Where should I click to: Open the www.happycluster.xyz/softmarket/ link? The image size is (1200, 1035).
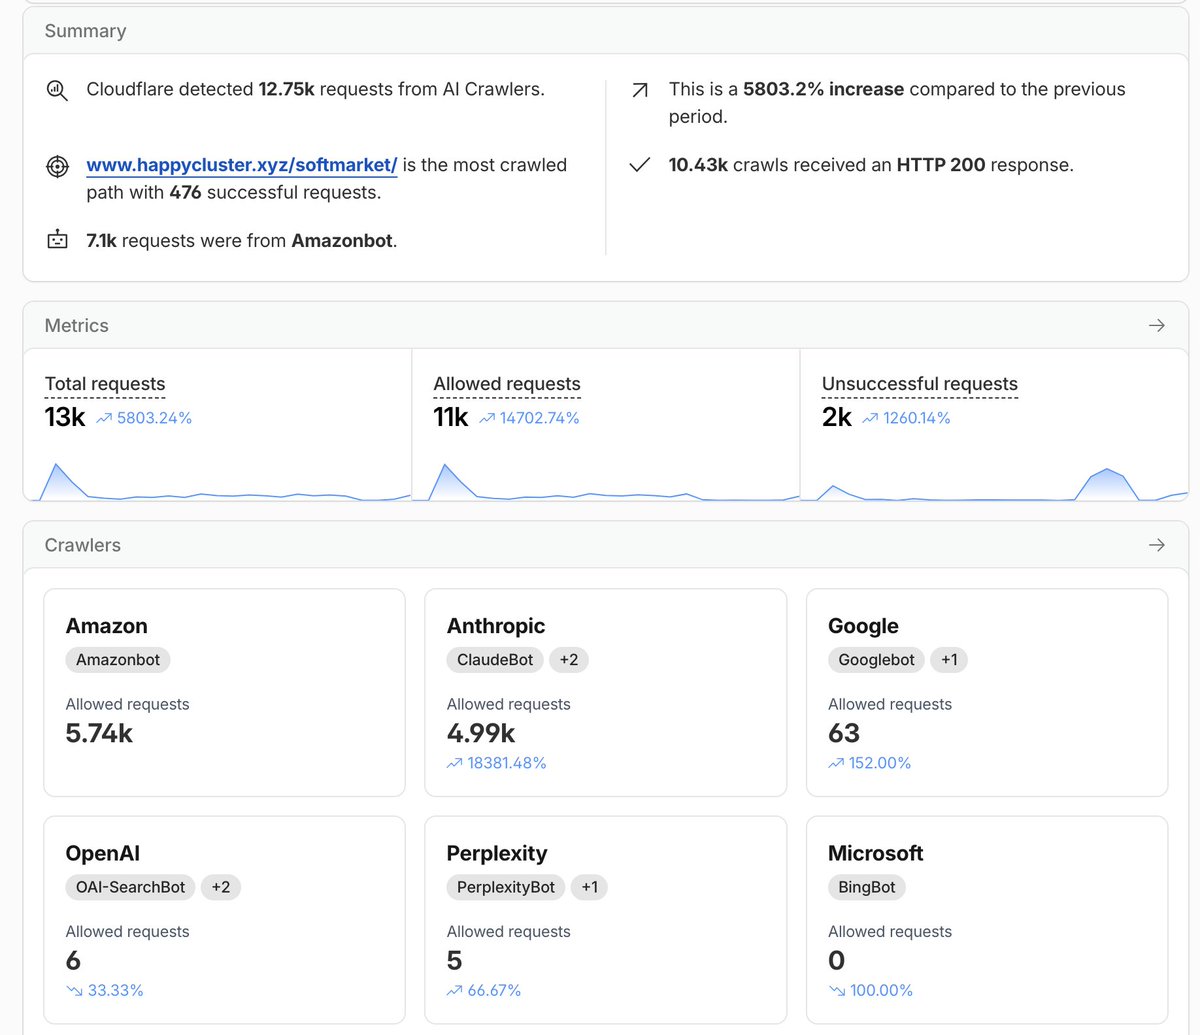(x=242, y=165)
